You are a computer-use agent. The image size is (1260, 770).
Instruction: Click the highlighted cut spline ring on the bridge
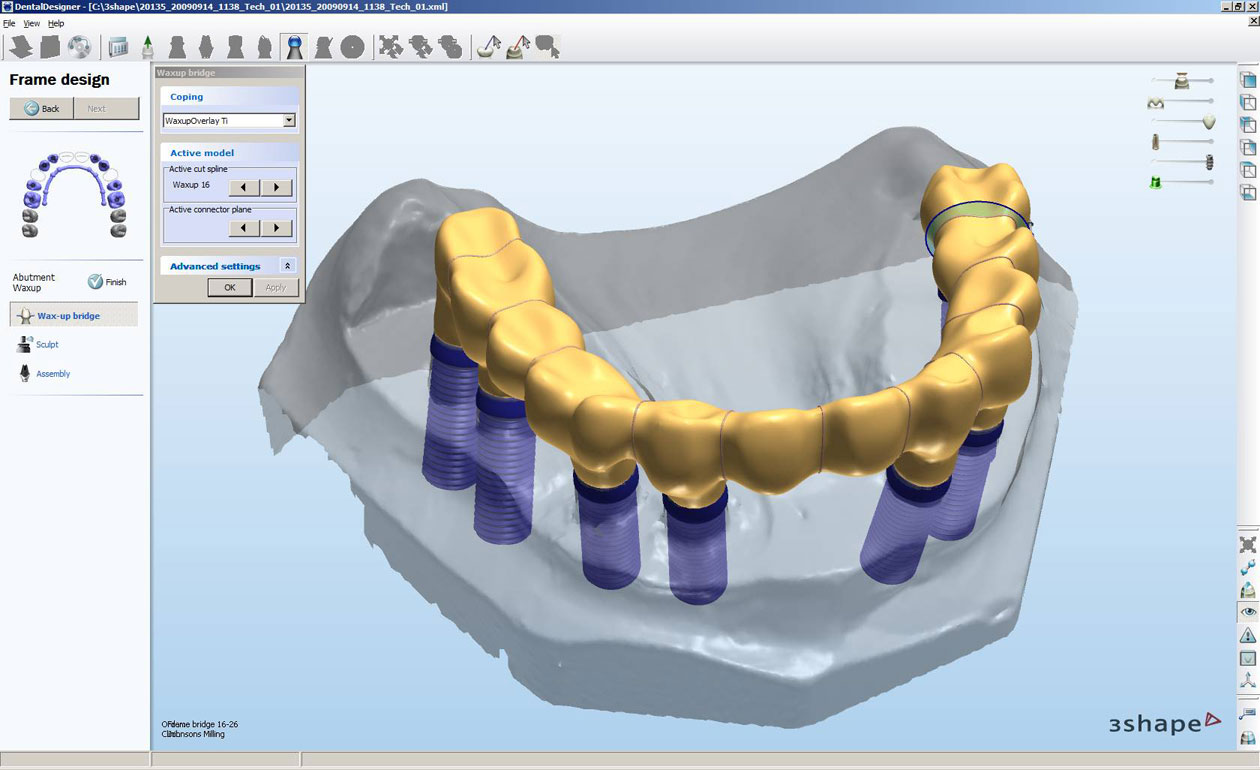(x=978, y=229)
